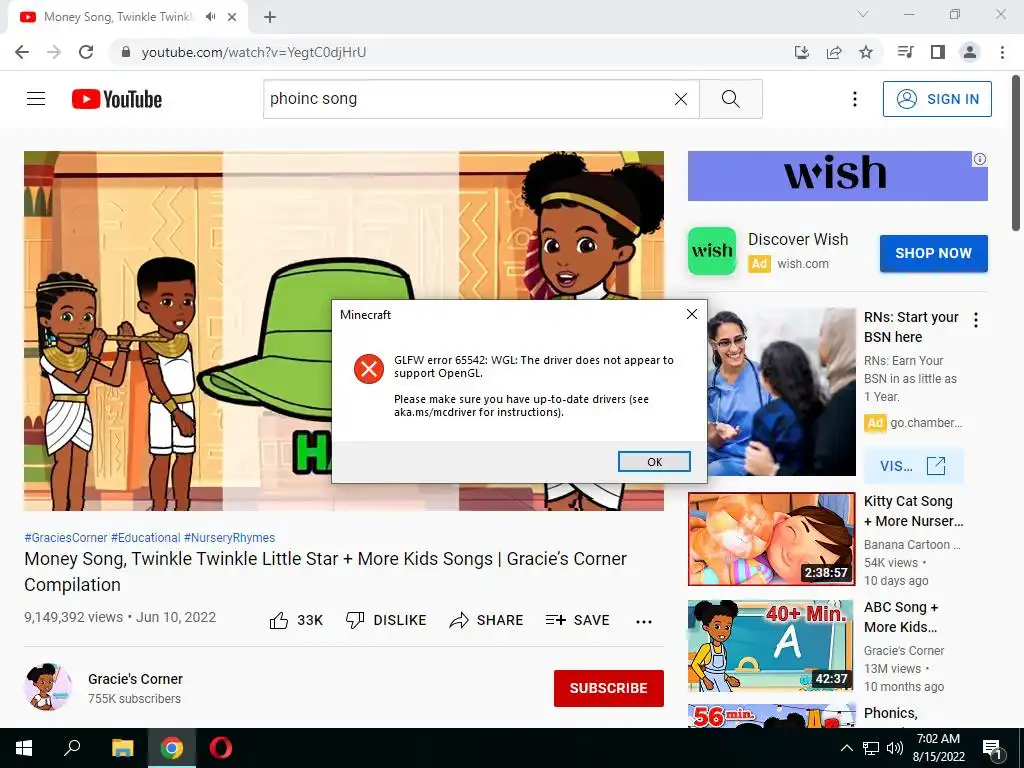Open File Explorer from taskbar

pyautogui.click(x=122, y=748)
